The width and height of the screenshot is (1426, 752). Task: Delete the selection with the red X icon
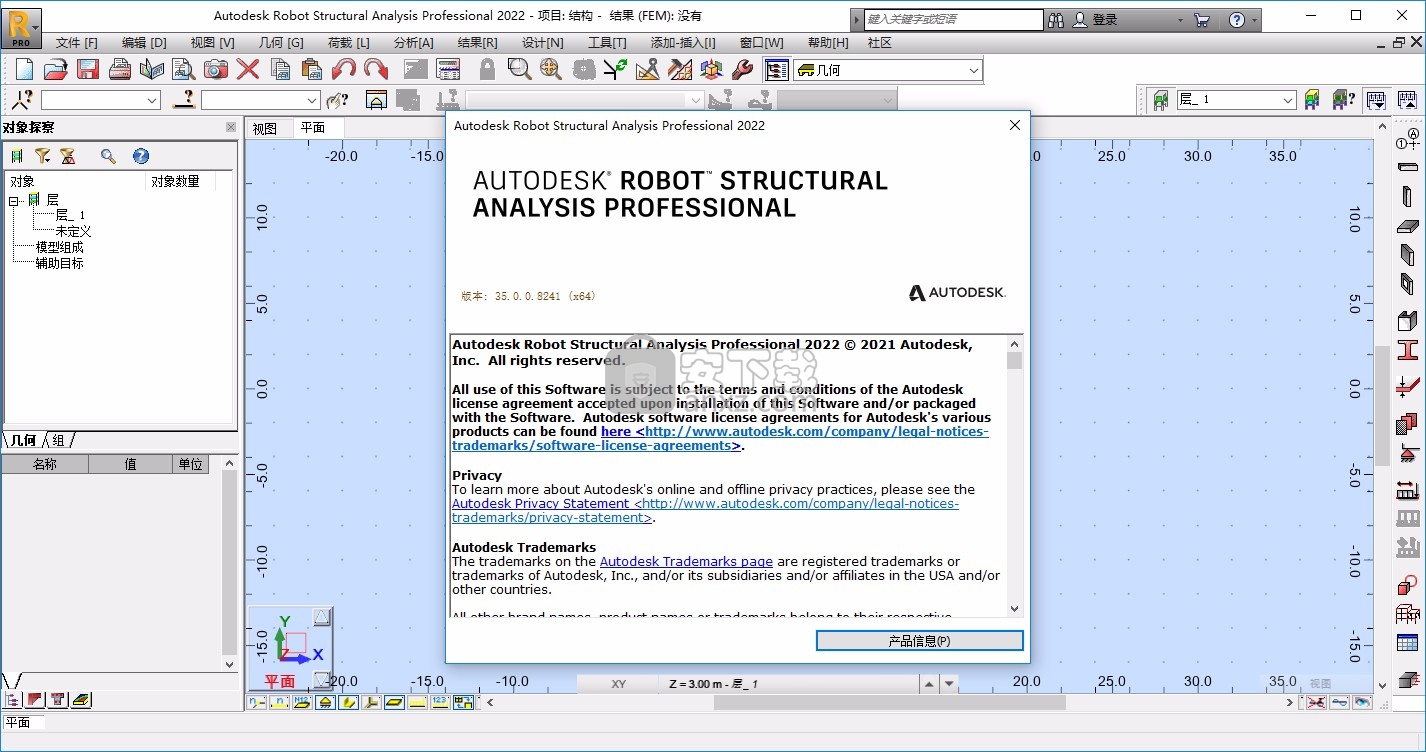[248, 69]
